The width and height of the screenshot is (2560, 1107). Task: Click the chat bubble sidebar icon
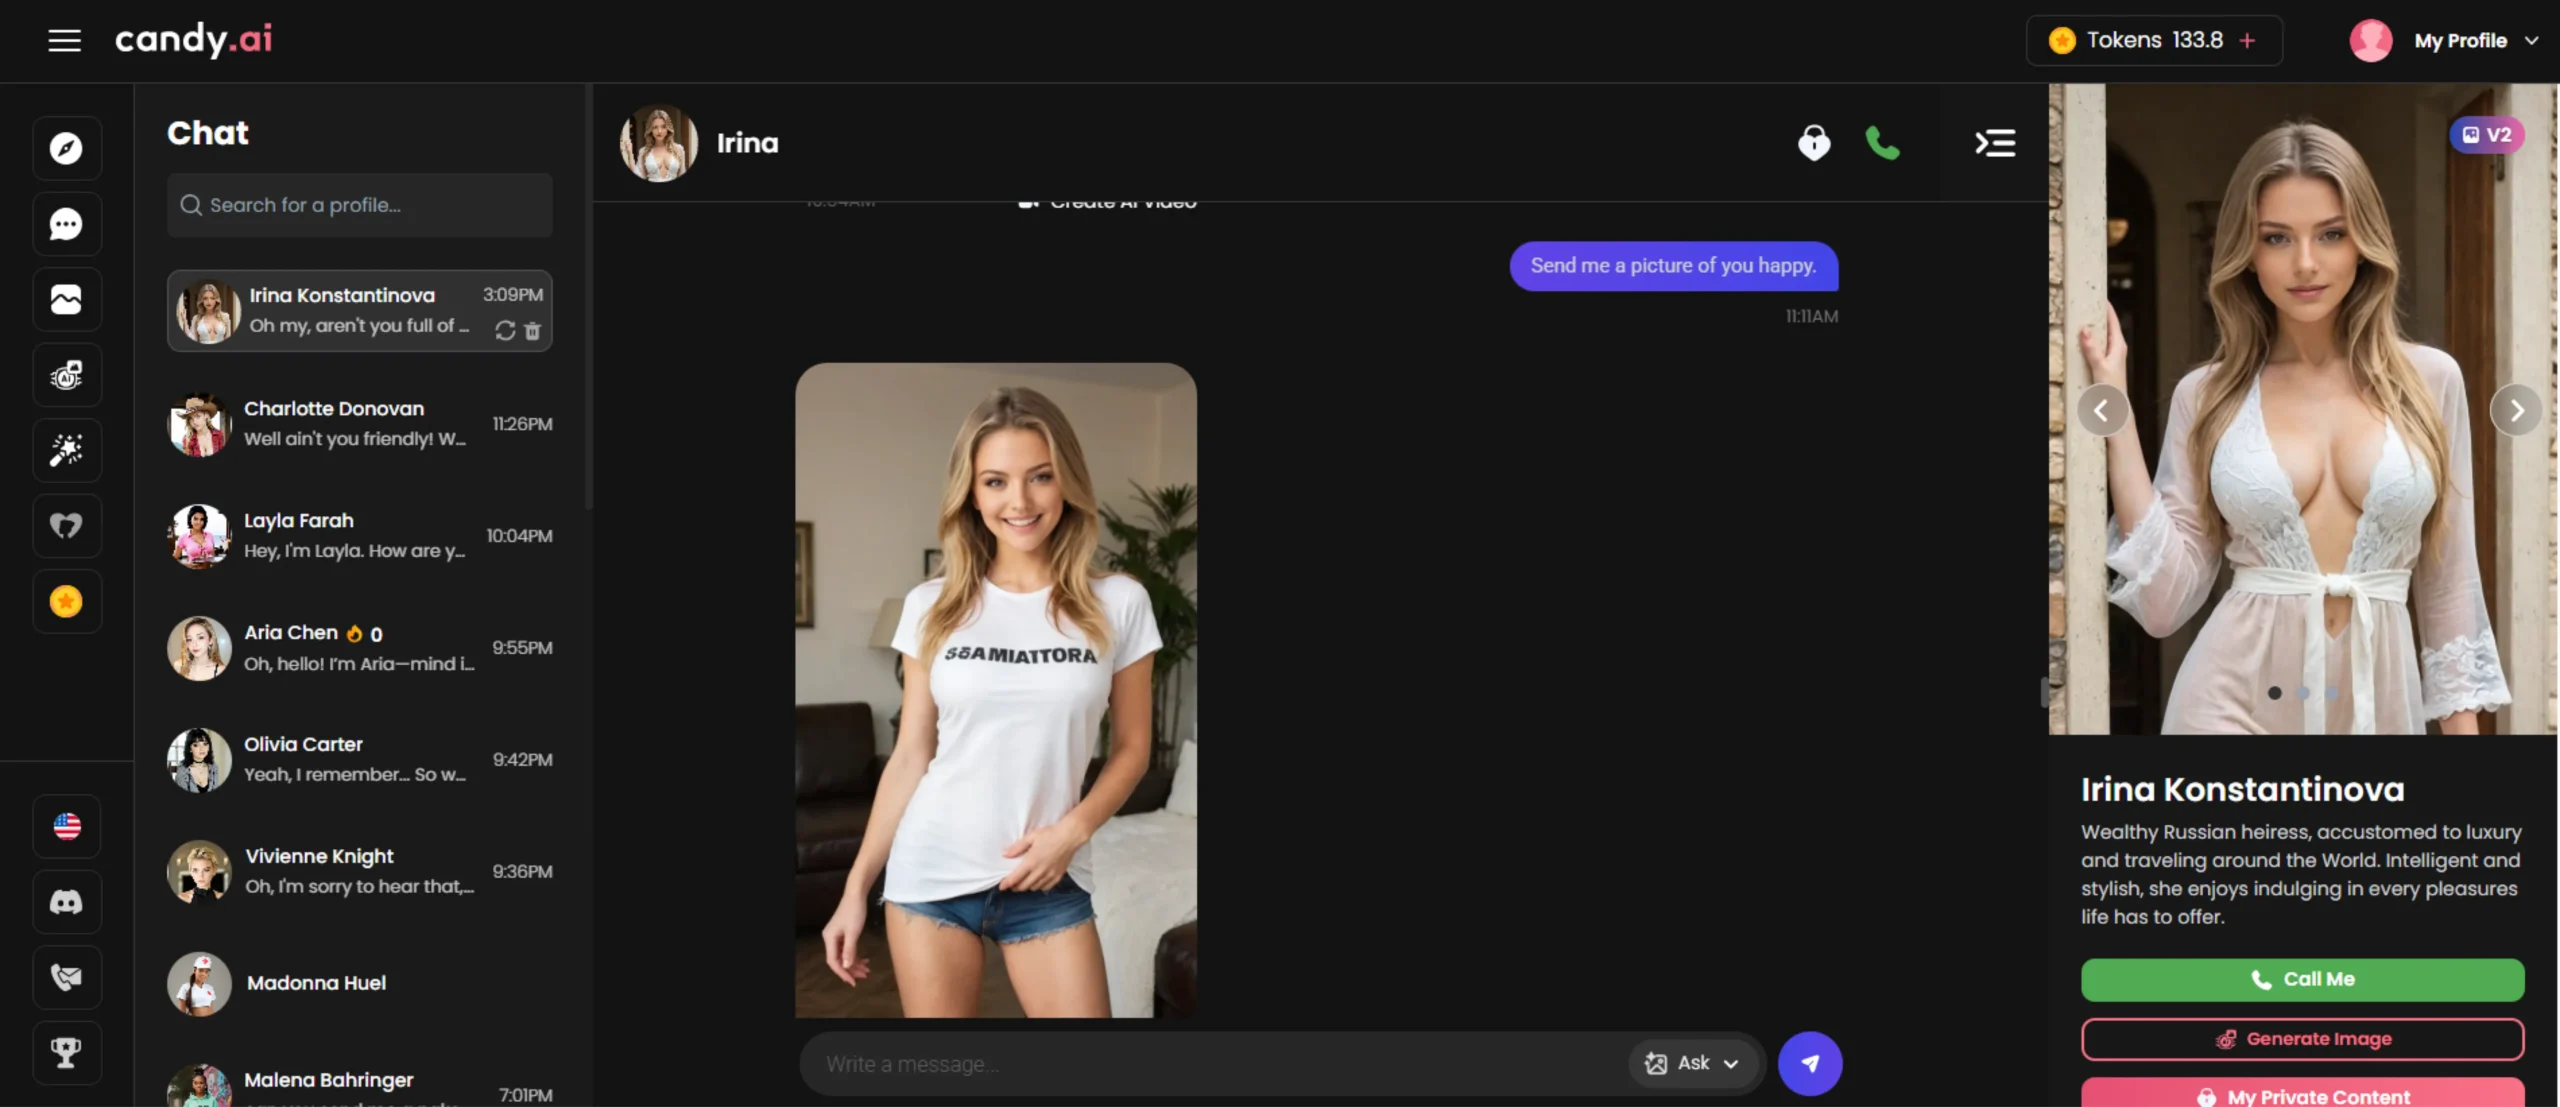(66, 224)
